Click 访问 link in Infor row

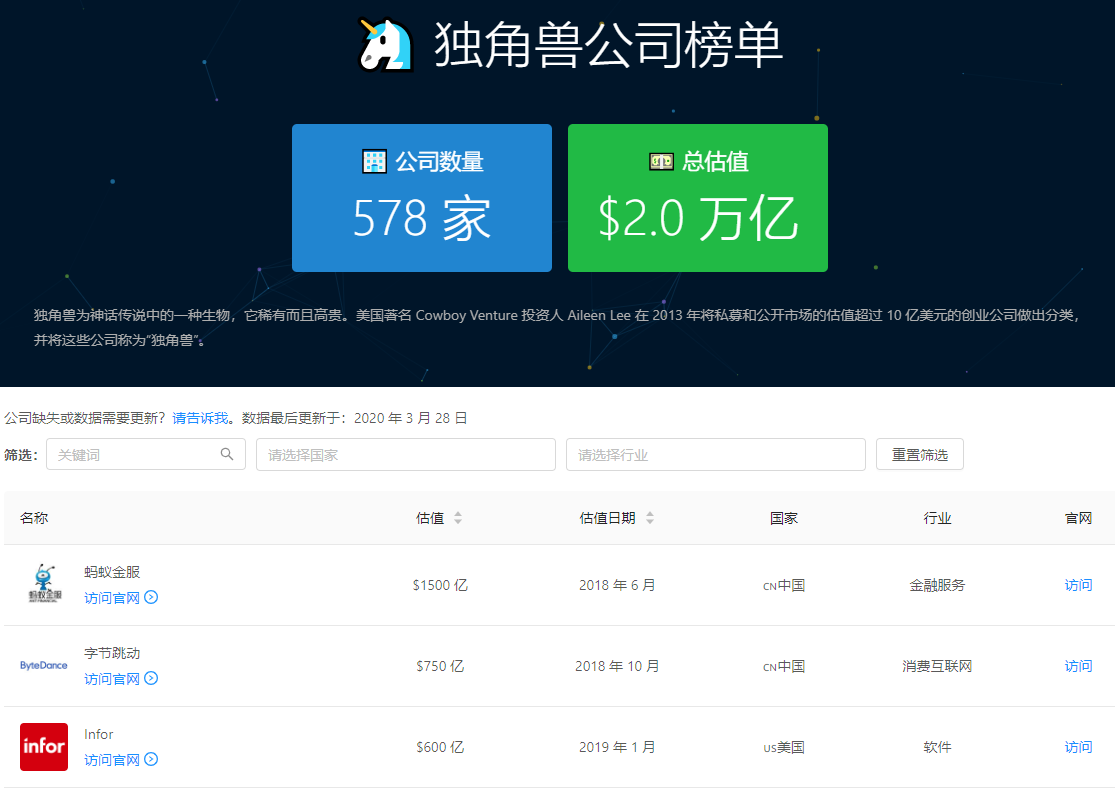pos(1078,747)
